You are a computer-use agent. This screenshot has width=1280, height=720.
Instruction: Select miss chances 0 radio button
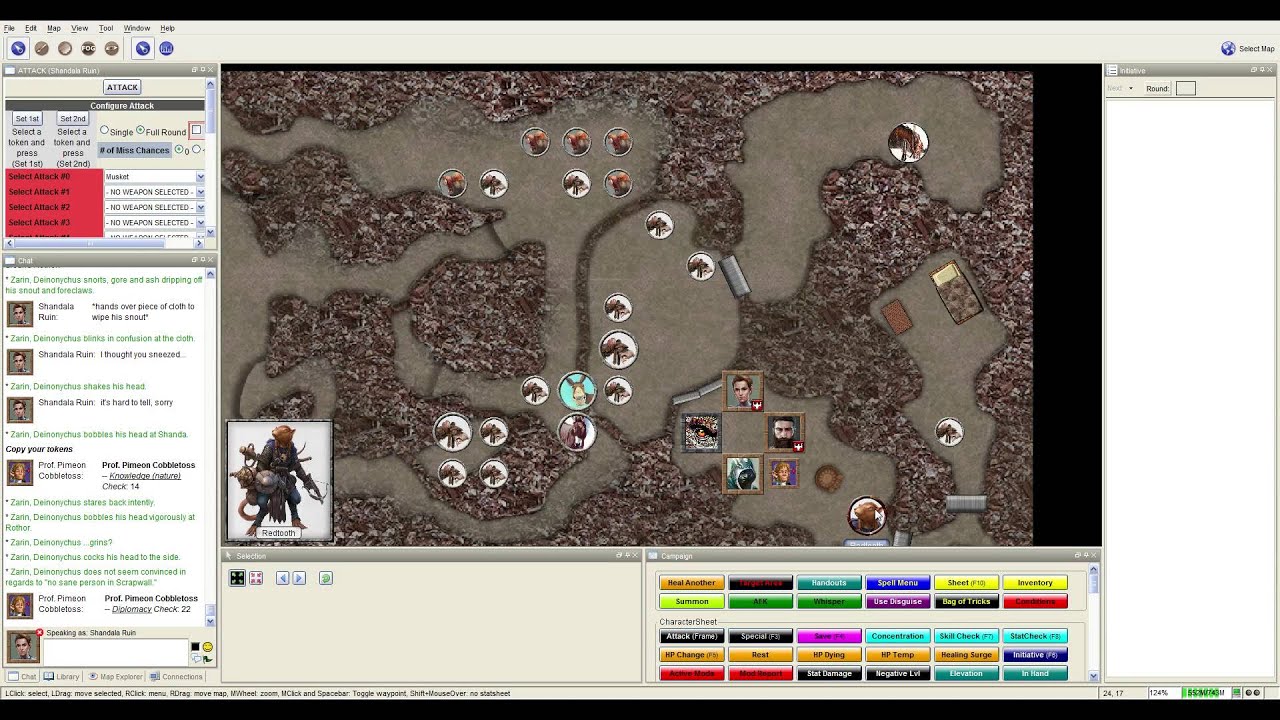click(180, 150)
